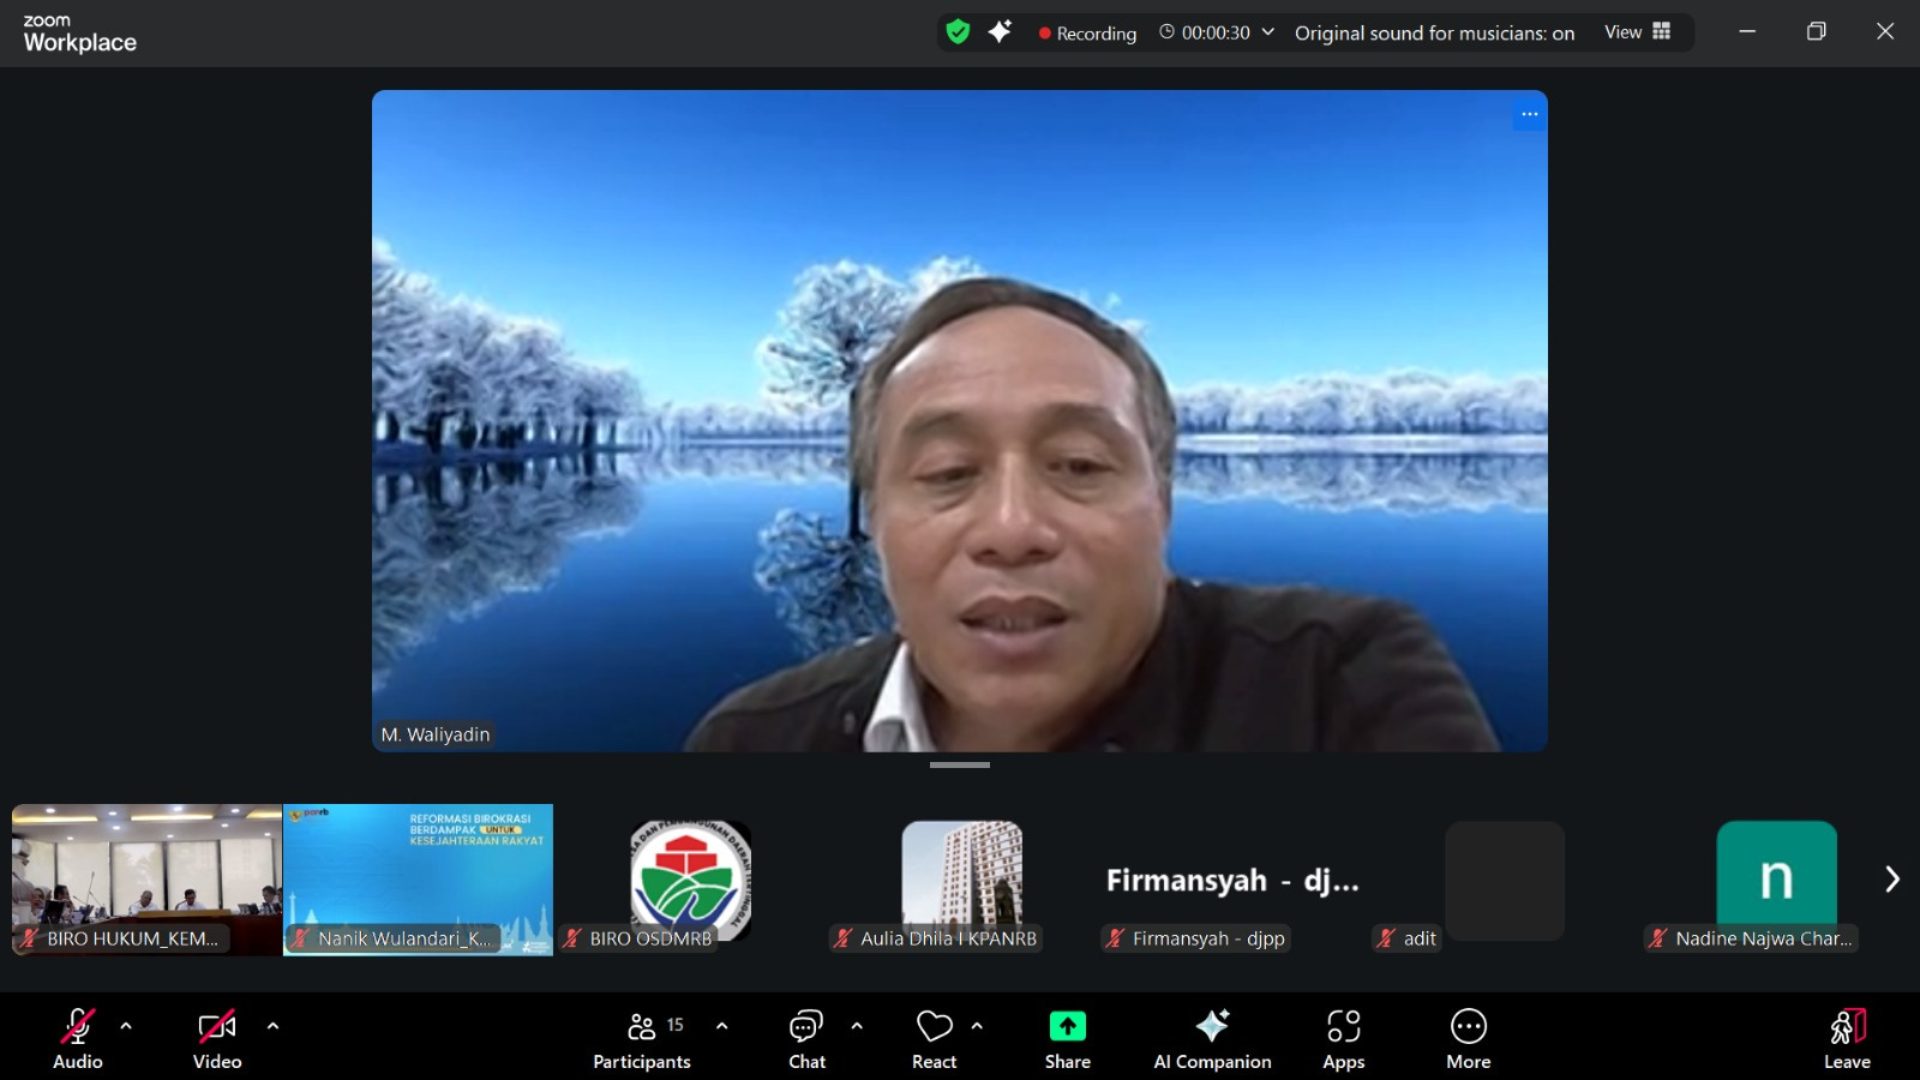Expand the meeting timer dropdown chevron
Screen dimensions: 1920x1080
(1268, 32)
